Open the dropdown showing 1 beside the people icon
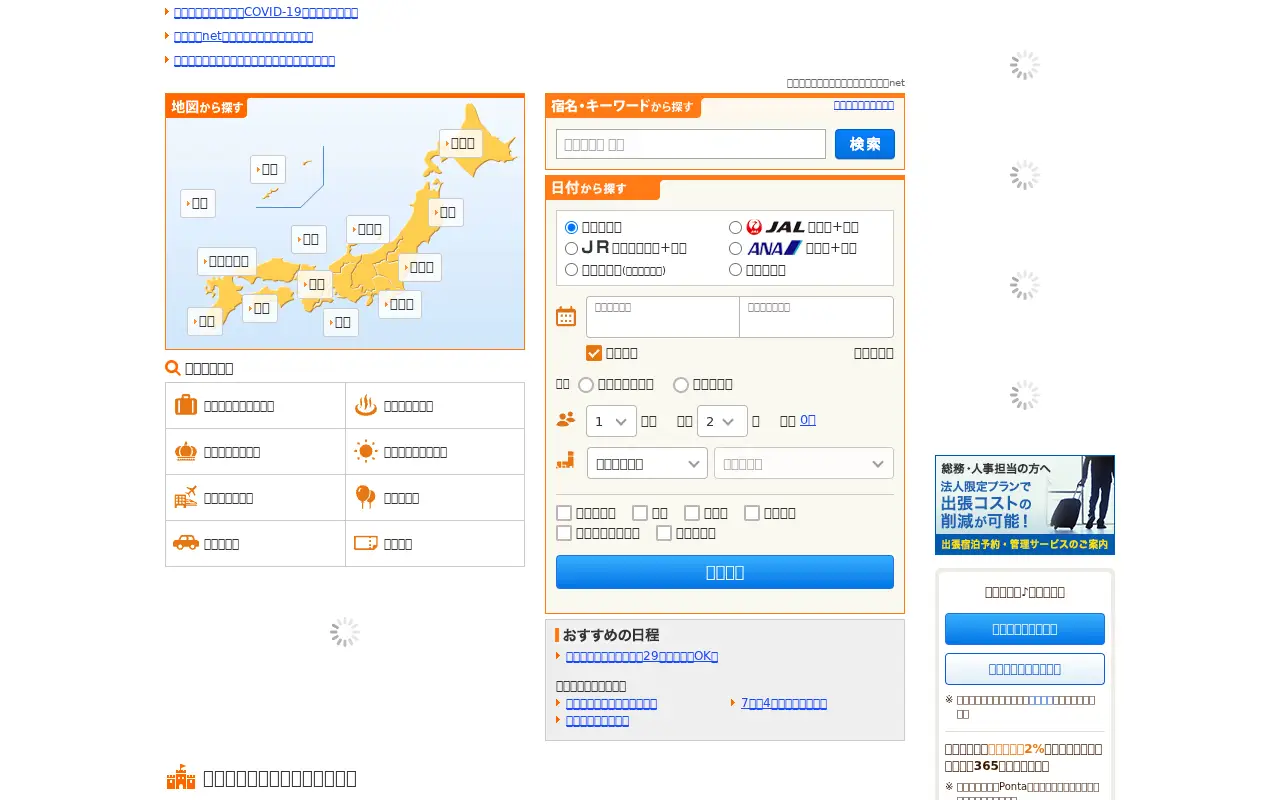The height and width of the screenshot is (800, 1280). 611,421
